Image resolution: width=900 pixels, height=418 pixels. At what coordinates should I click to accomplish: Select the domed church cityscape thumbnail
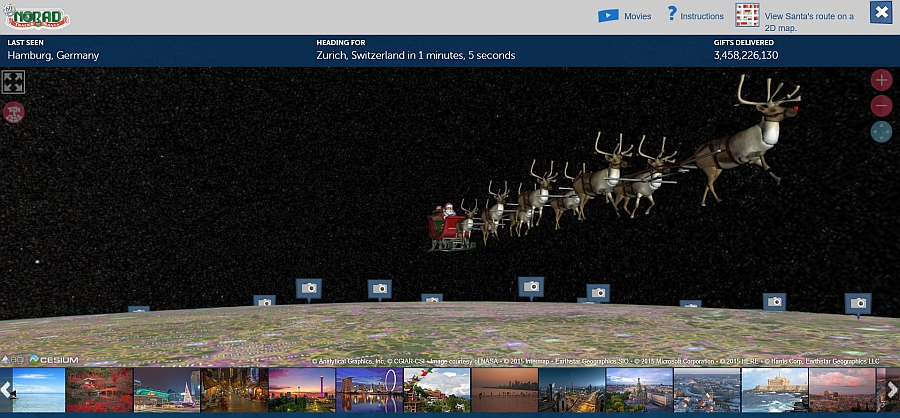(x=639, y=390)
